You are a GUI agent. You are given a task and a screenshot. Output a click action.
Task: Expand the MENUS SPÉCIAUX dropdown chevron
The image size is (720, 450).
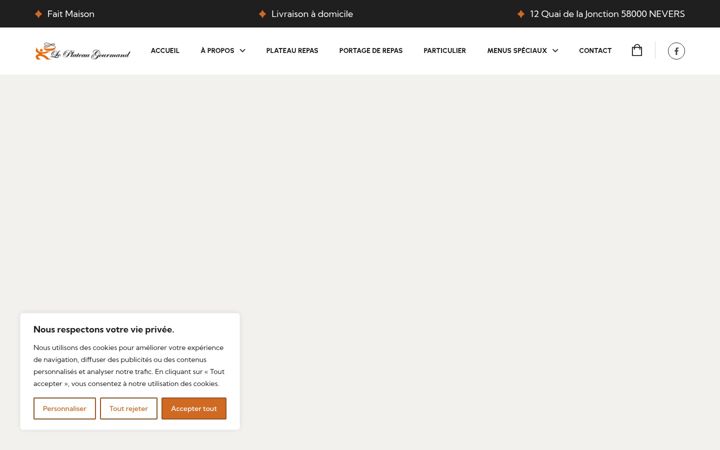[555, 51]
